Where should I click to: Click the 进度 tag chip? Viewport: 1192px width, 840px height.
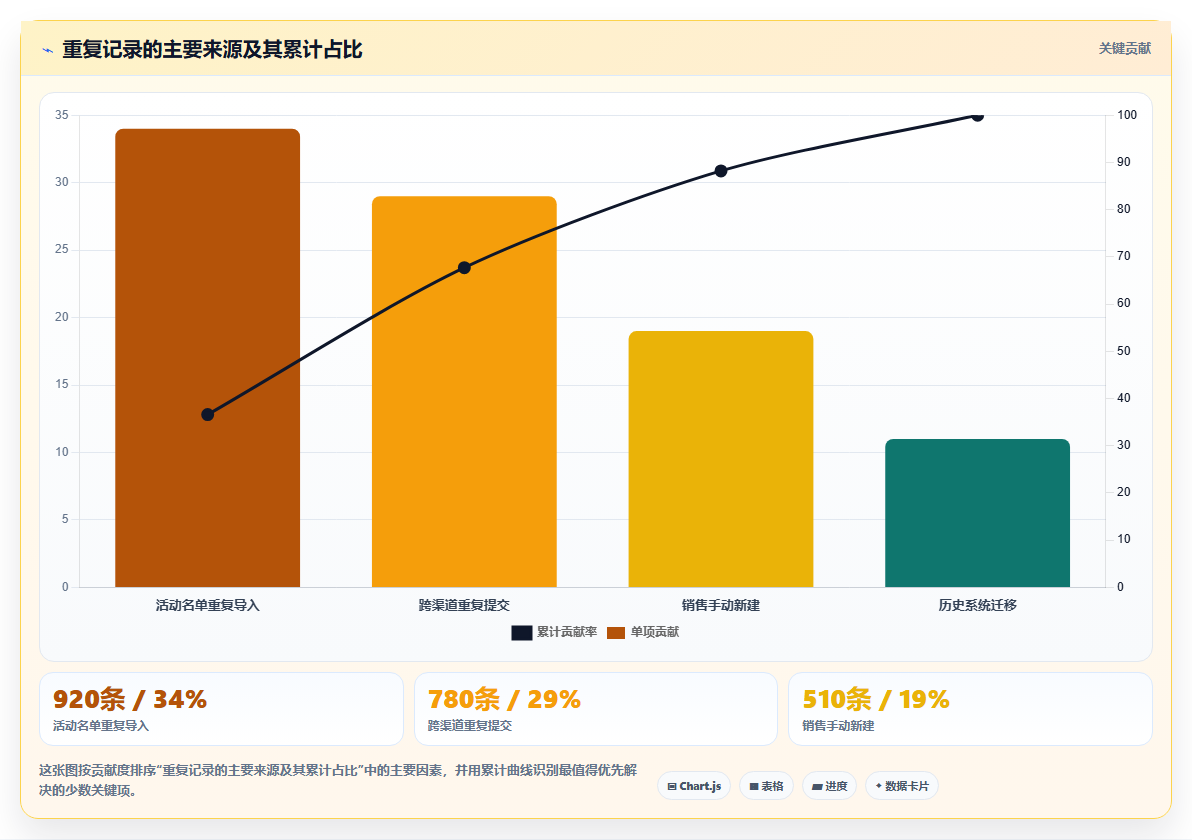pyautogui.click(x=829, y=786)
